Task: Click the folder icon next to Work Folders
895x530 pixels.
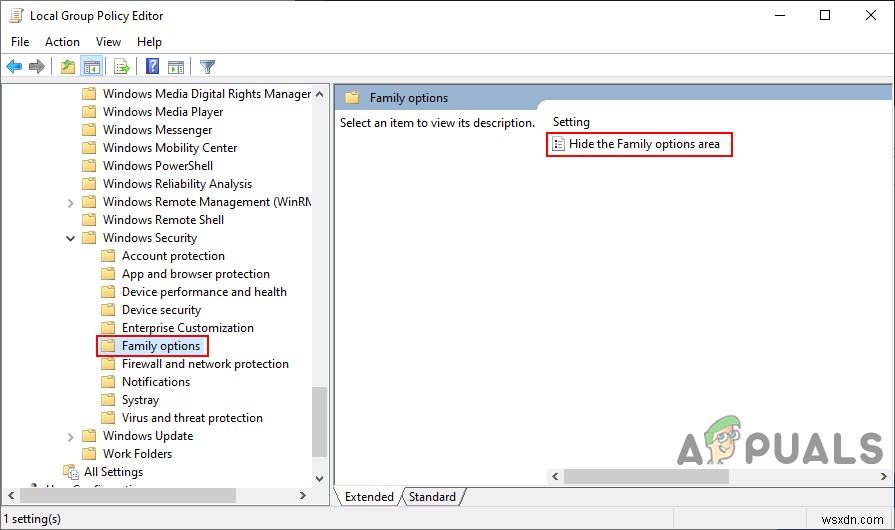Action: coord(89,454)
